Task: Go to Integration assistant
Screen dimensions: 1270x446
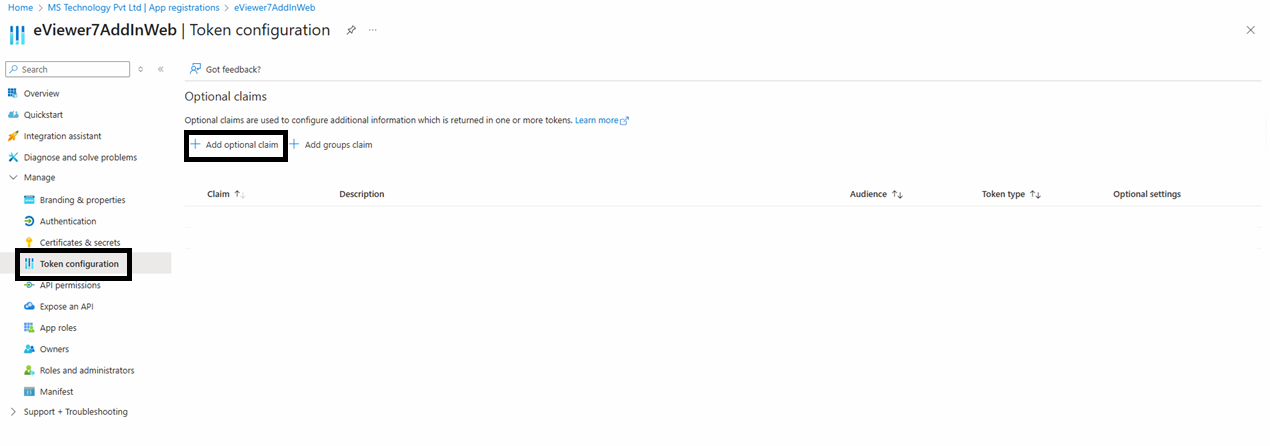Action: coord(62,136)
